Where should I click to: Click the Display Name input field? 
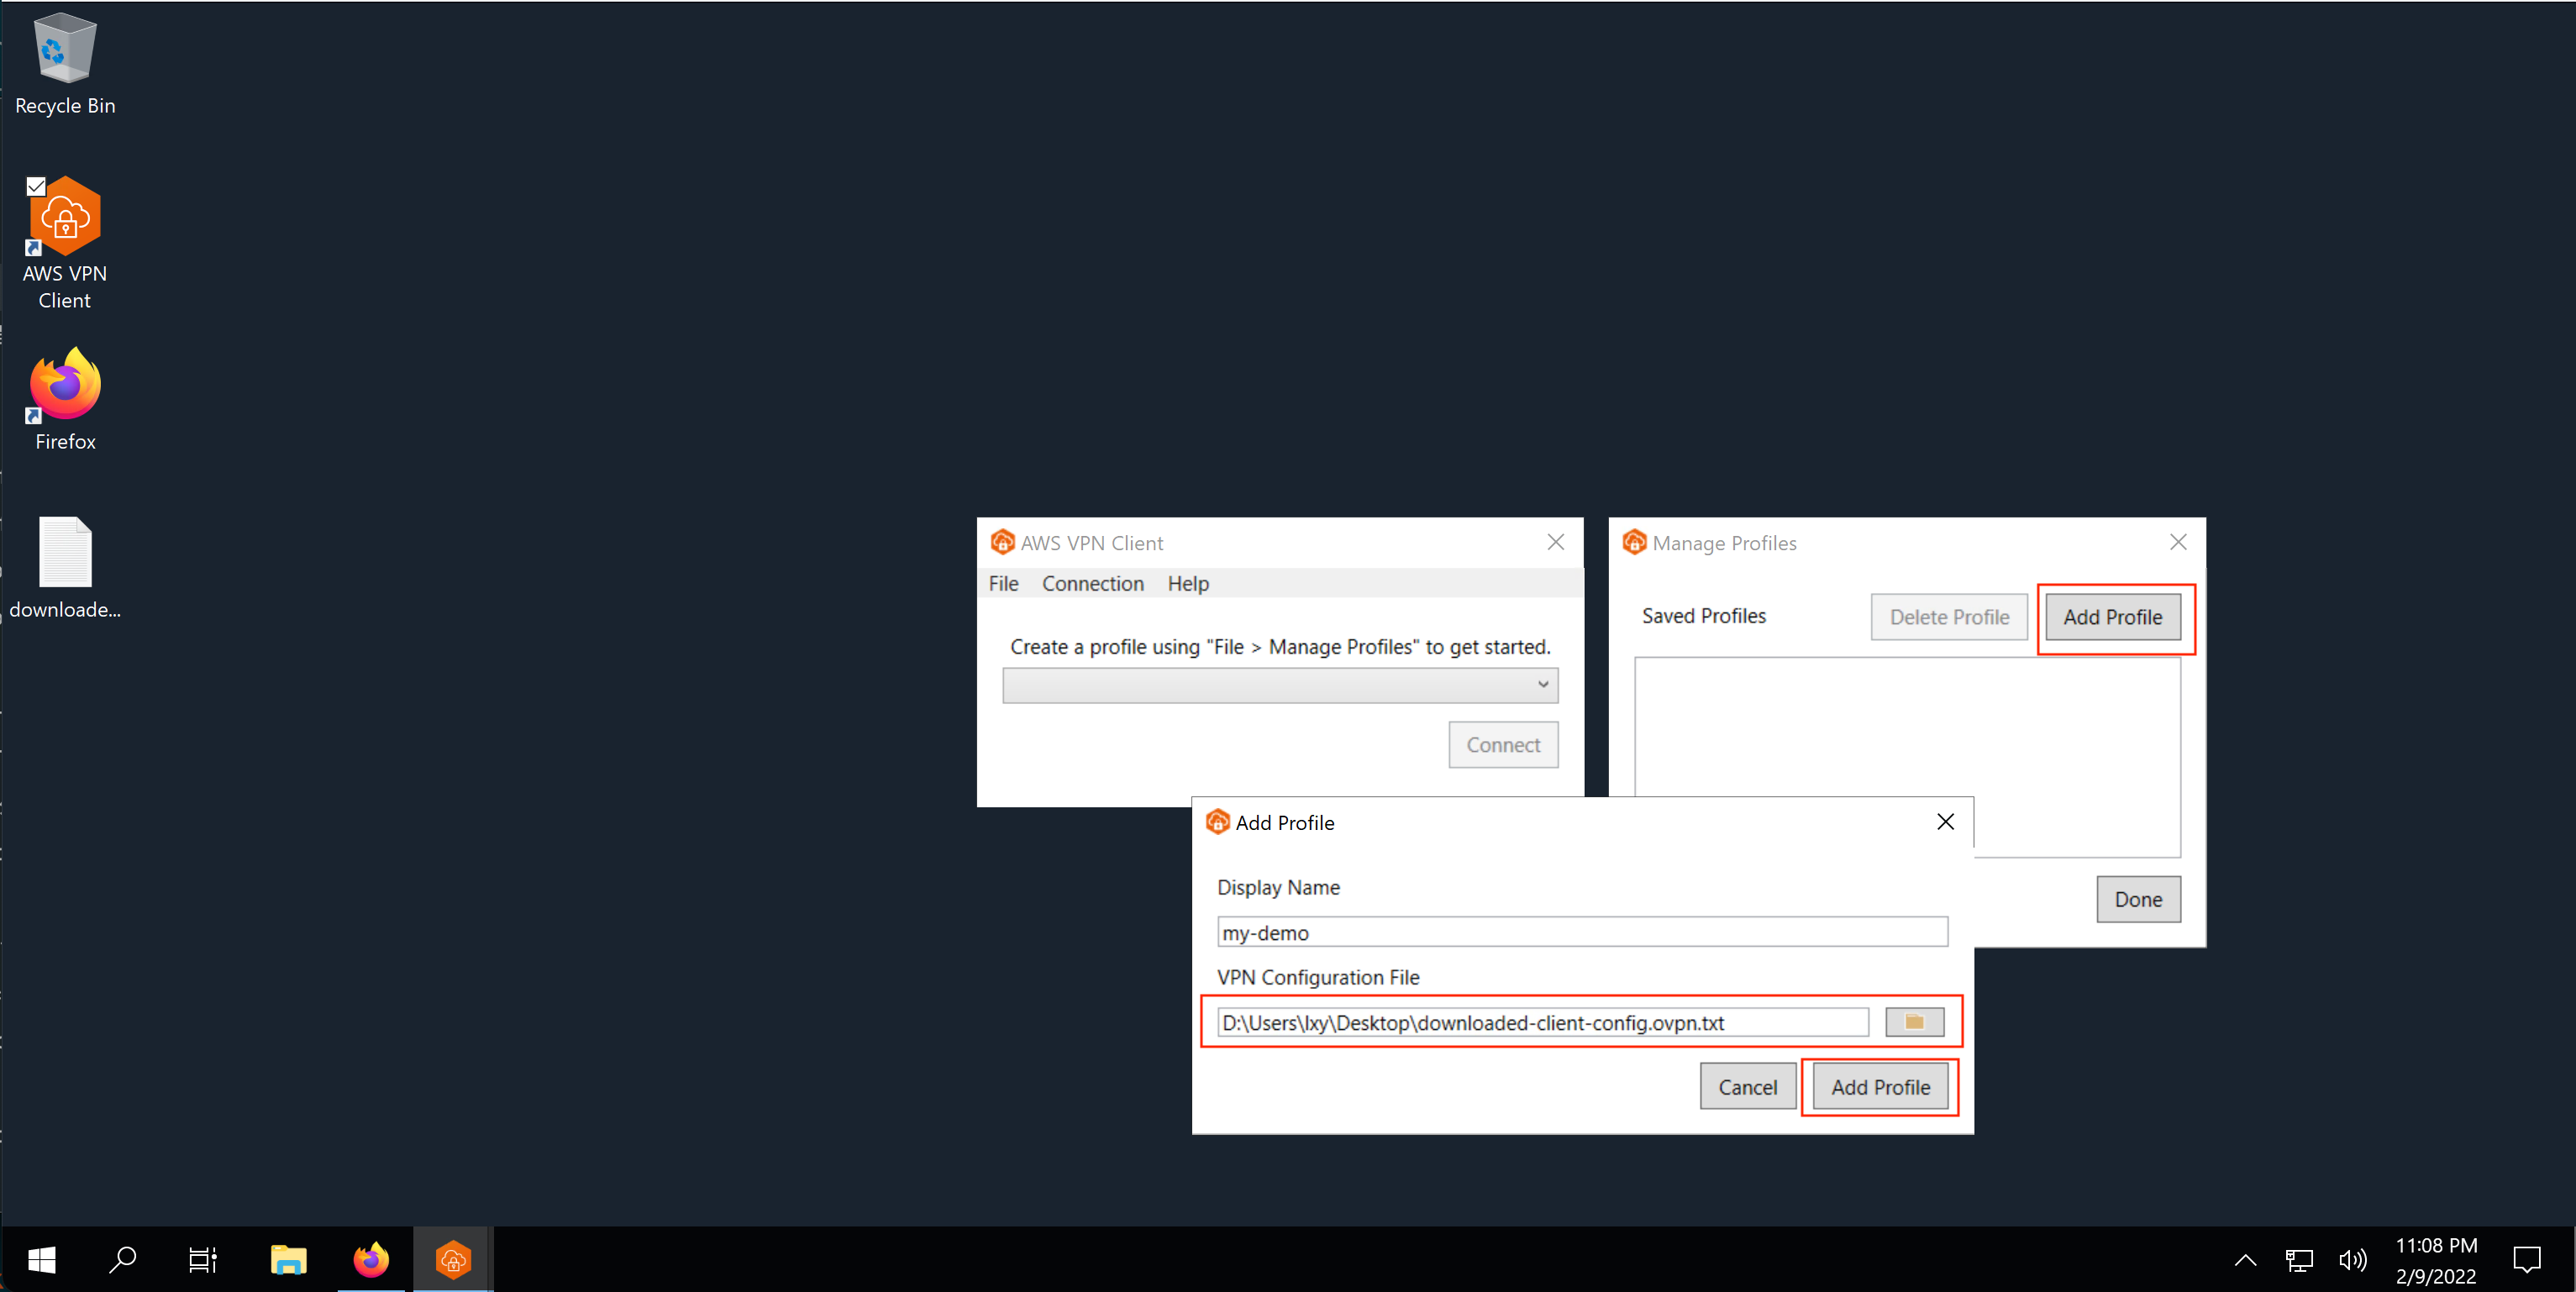point(1582,932)
